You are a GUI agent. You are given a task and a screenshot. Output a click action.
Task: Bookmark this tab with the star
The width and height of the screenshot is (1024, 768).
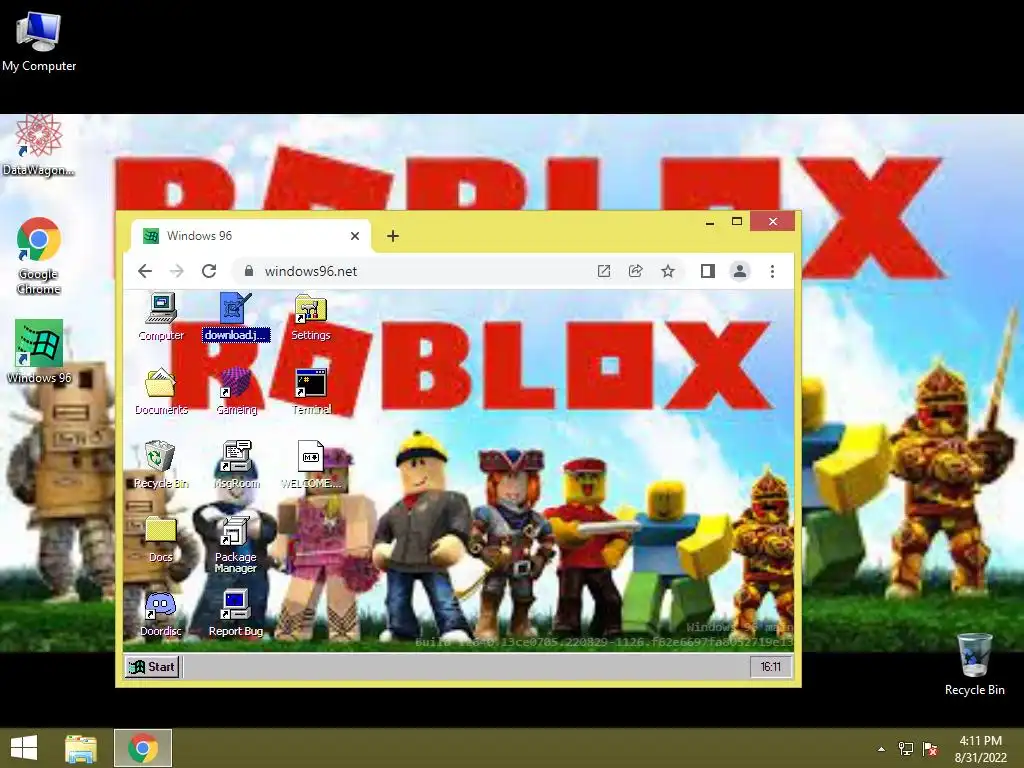(667, 271)
